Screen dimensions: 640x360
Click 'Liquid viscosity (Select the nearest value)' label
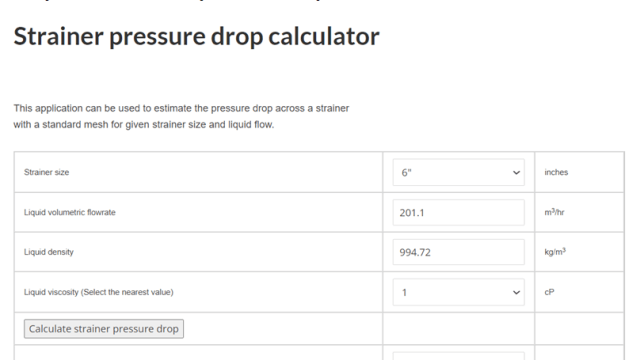99,292
